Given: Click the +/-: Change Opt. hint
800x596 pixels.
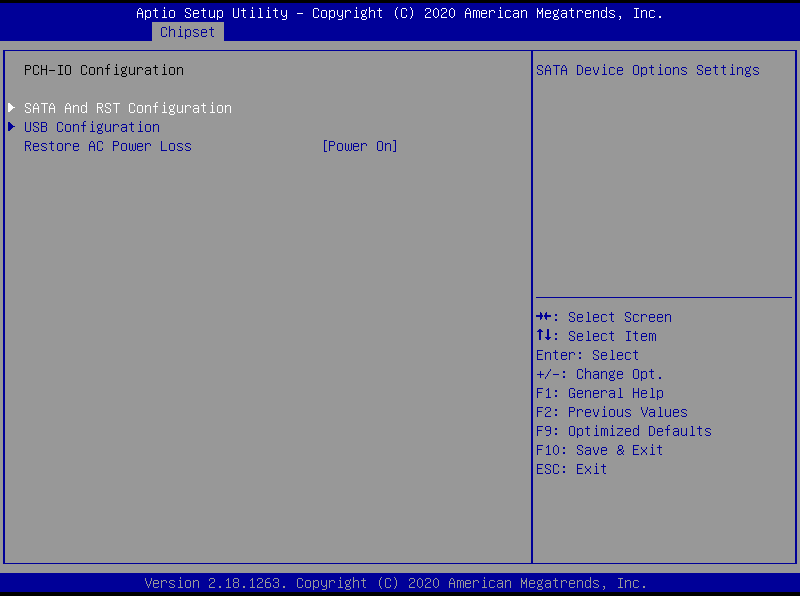Looking at the screenshot, I should [x=599, y=374].
